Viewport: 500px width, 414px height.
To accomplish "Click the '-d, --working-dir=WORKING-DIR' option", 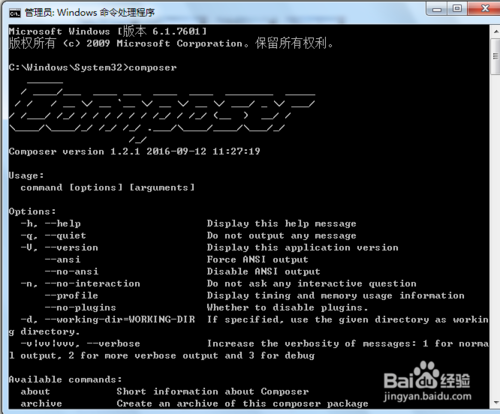I will click(108, 320).
